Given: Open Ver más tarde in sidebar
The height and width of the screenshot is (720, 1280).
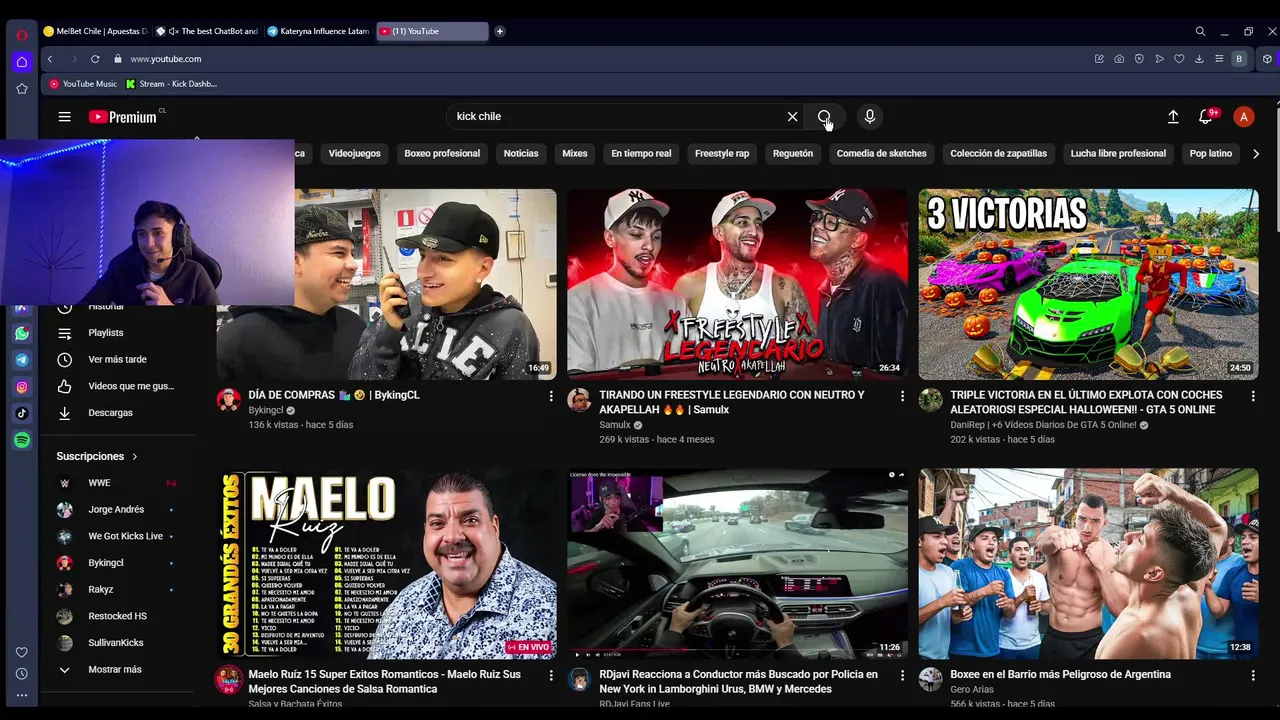Looking at the screenshot, I should tap(117, 360).
